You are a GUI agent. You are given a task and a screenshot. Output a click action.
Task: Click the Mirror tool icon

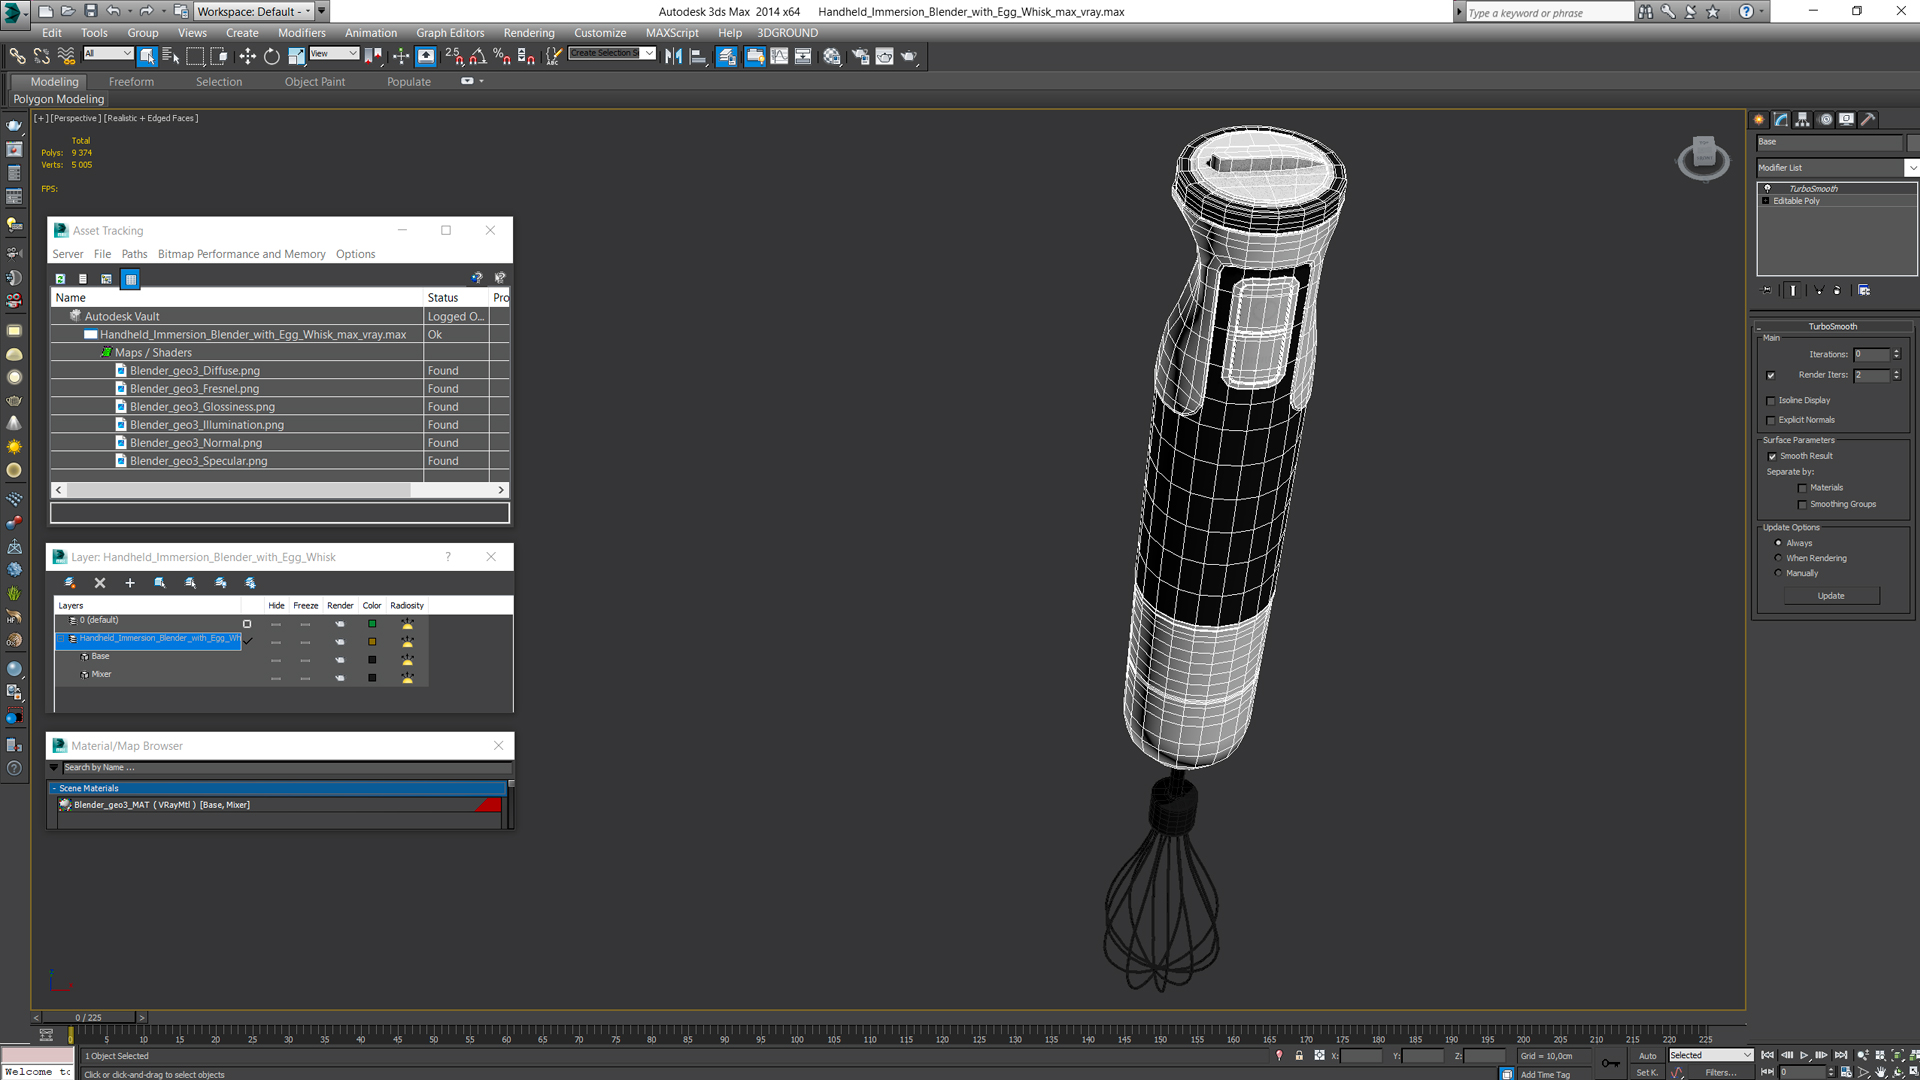(x=673, y=56)
